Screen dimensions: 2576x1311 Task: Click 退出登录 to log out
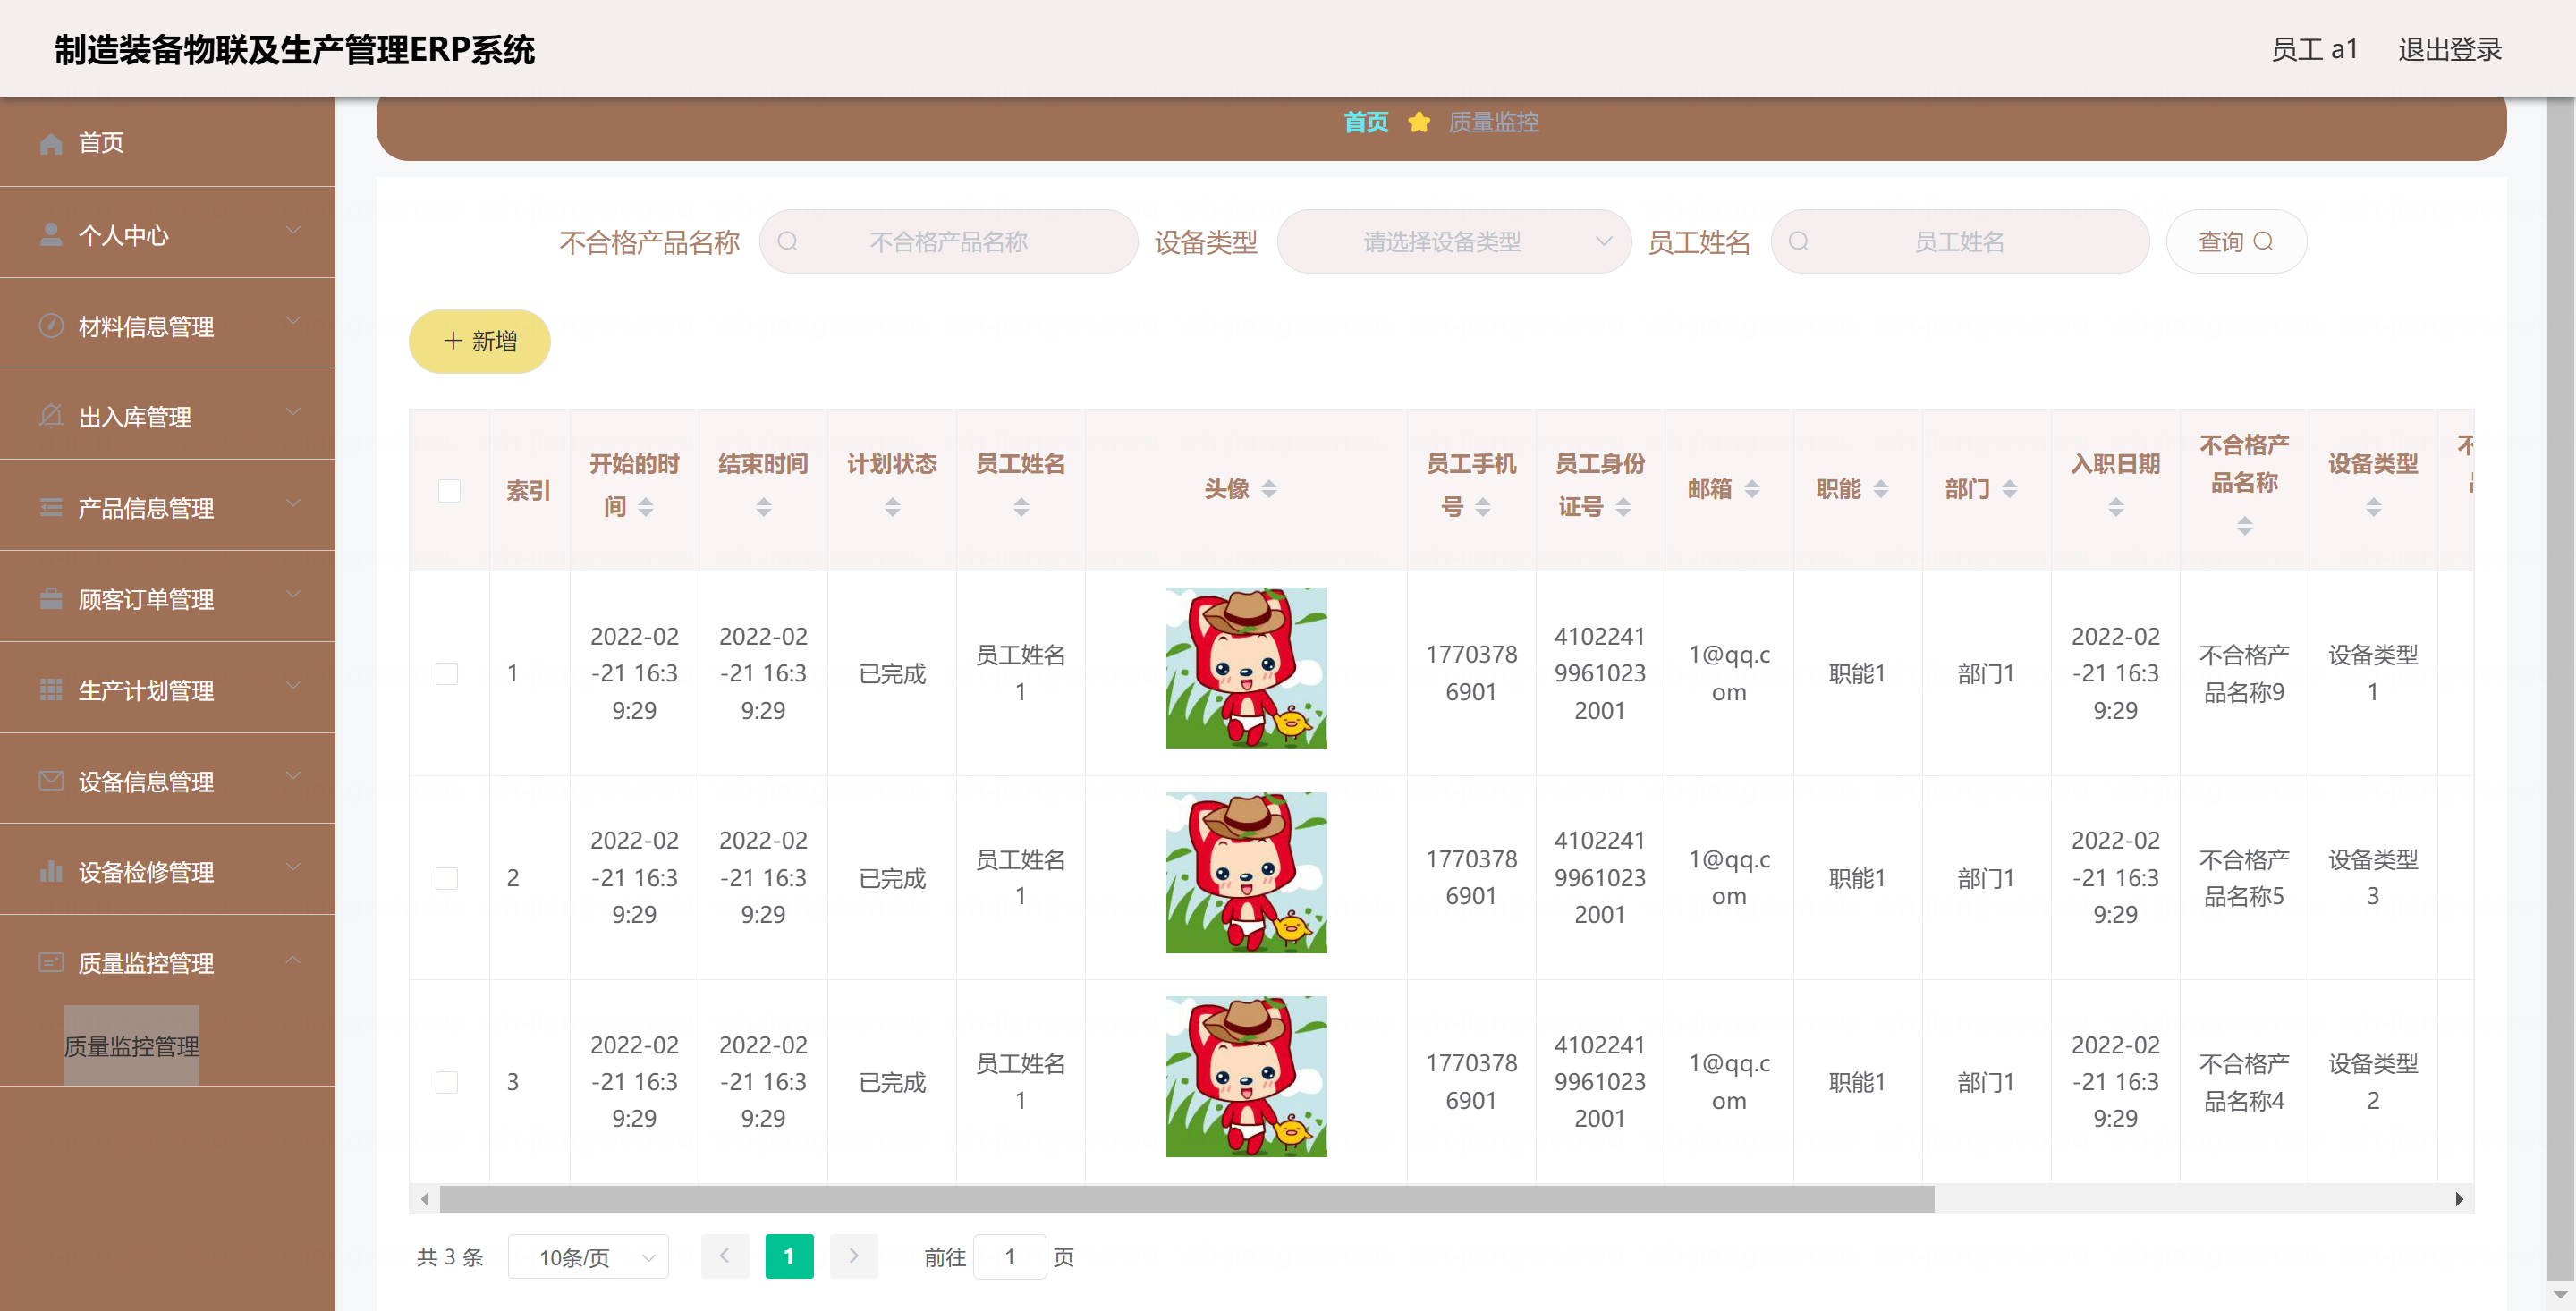(2449, 49)
